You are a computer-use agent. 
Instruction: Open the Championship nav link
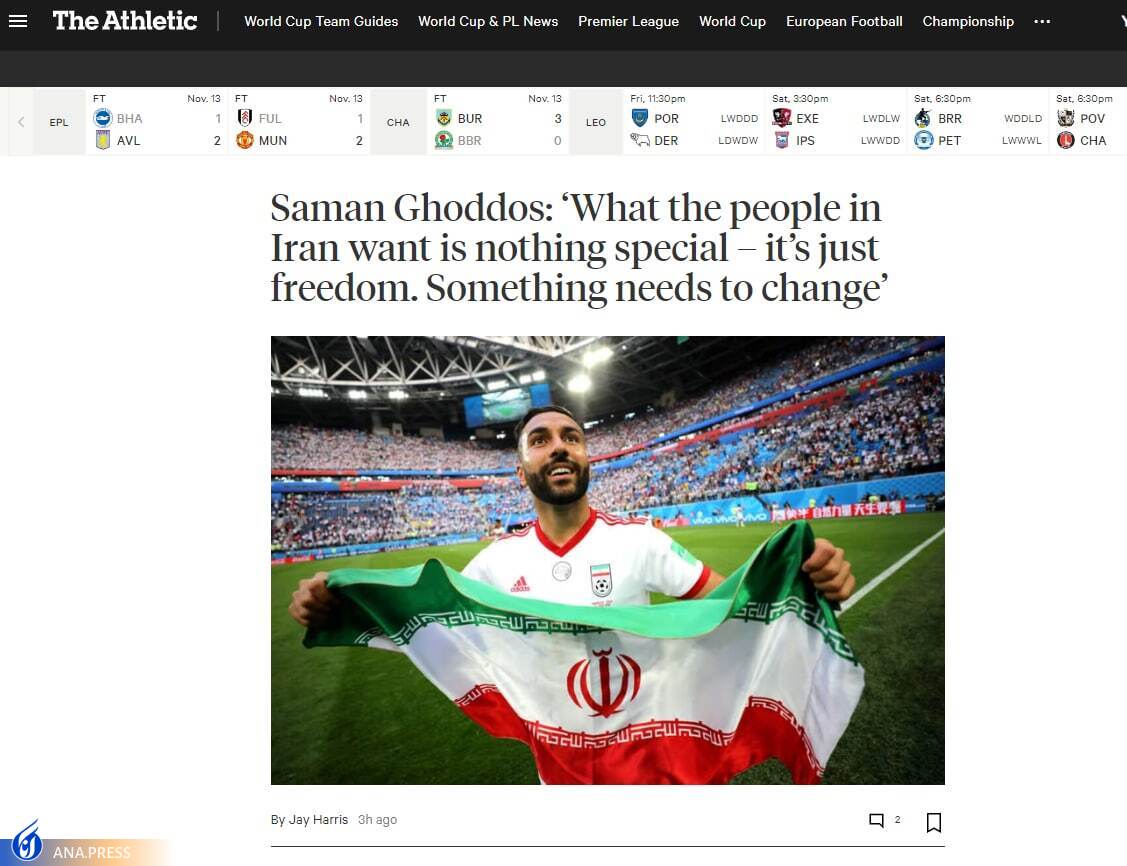[x=968, y=22]
